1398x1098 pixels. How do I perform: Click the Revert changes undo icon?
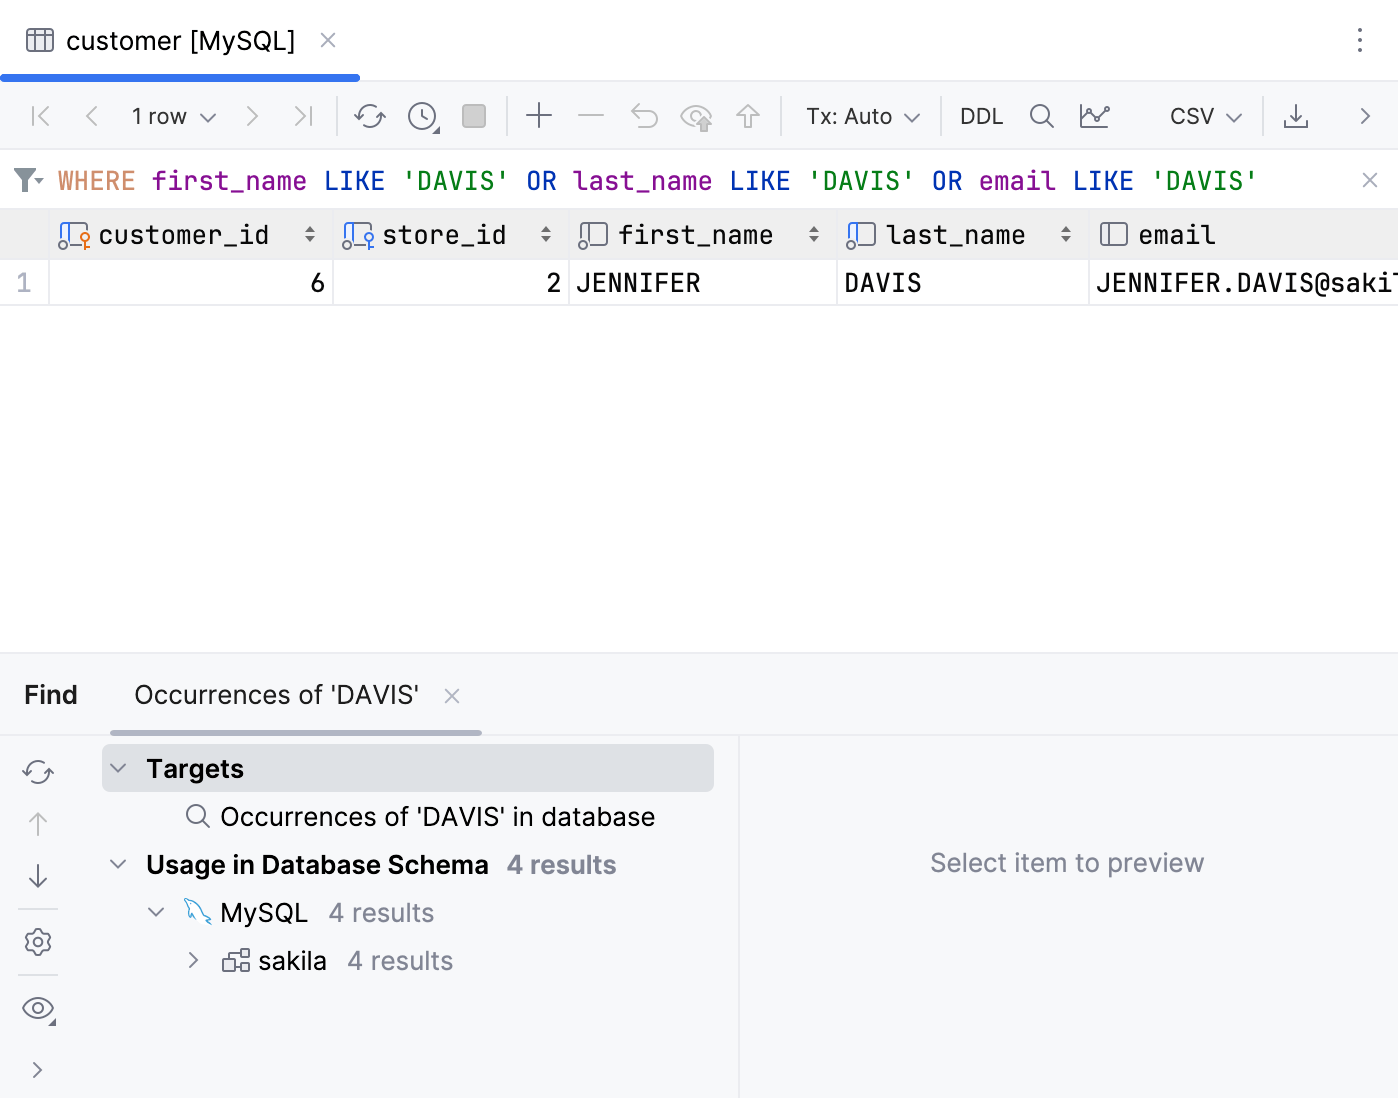click(644, 116)
